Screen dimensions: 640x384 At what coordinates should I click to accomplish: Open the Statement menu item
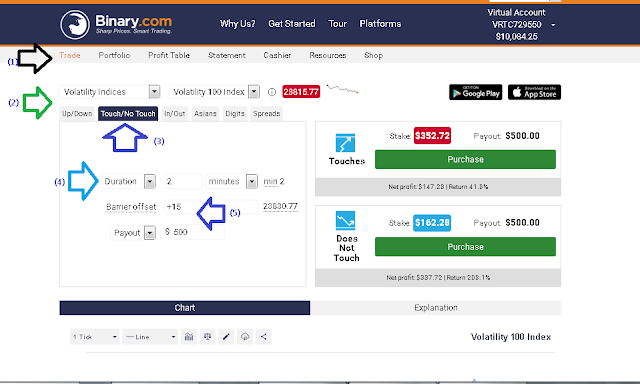coord(227,55)
